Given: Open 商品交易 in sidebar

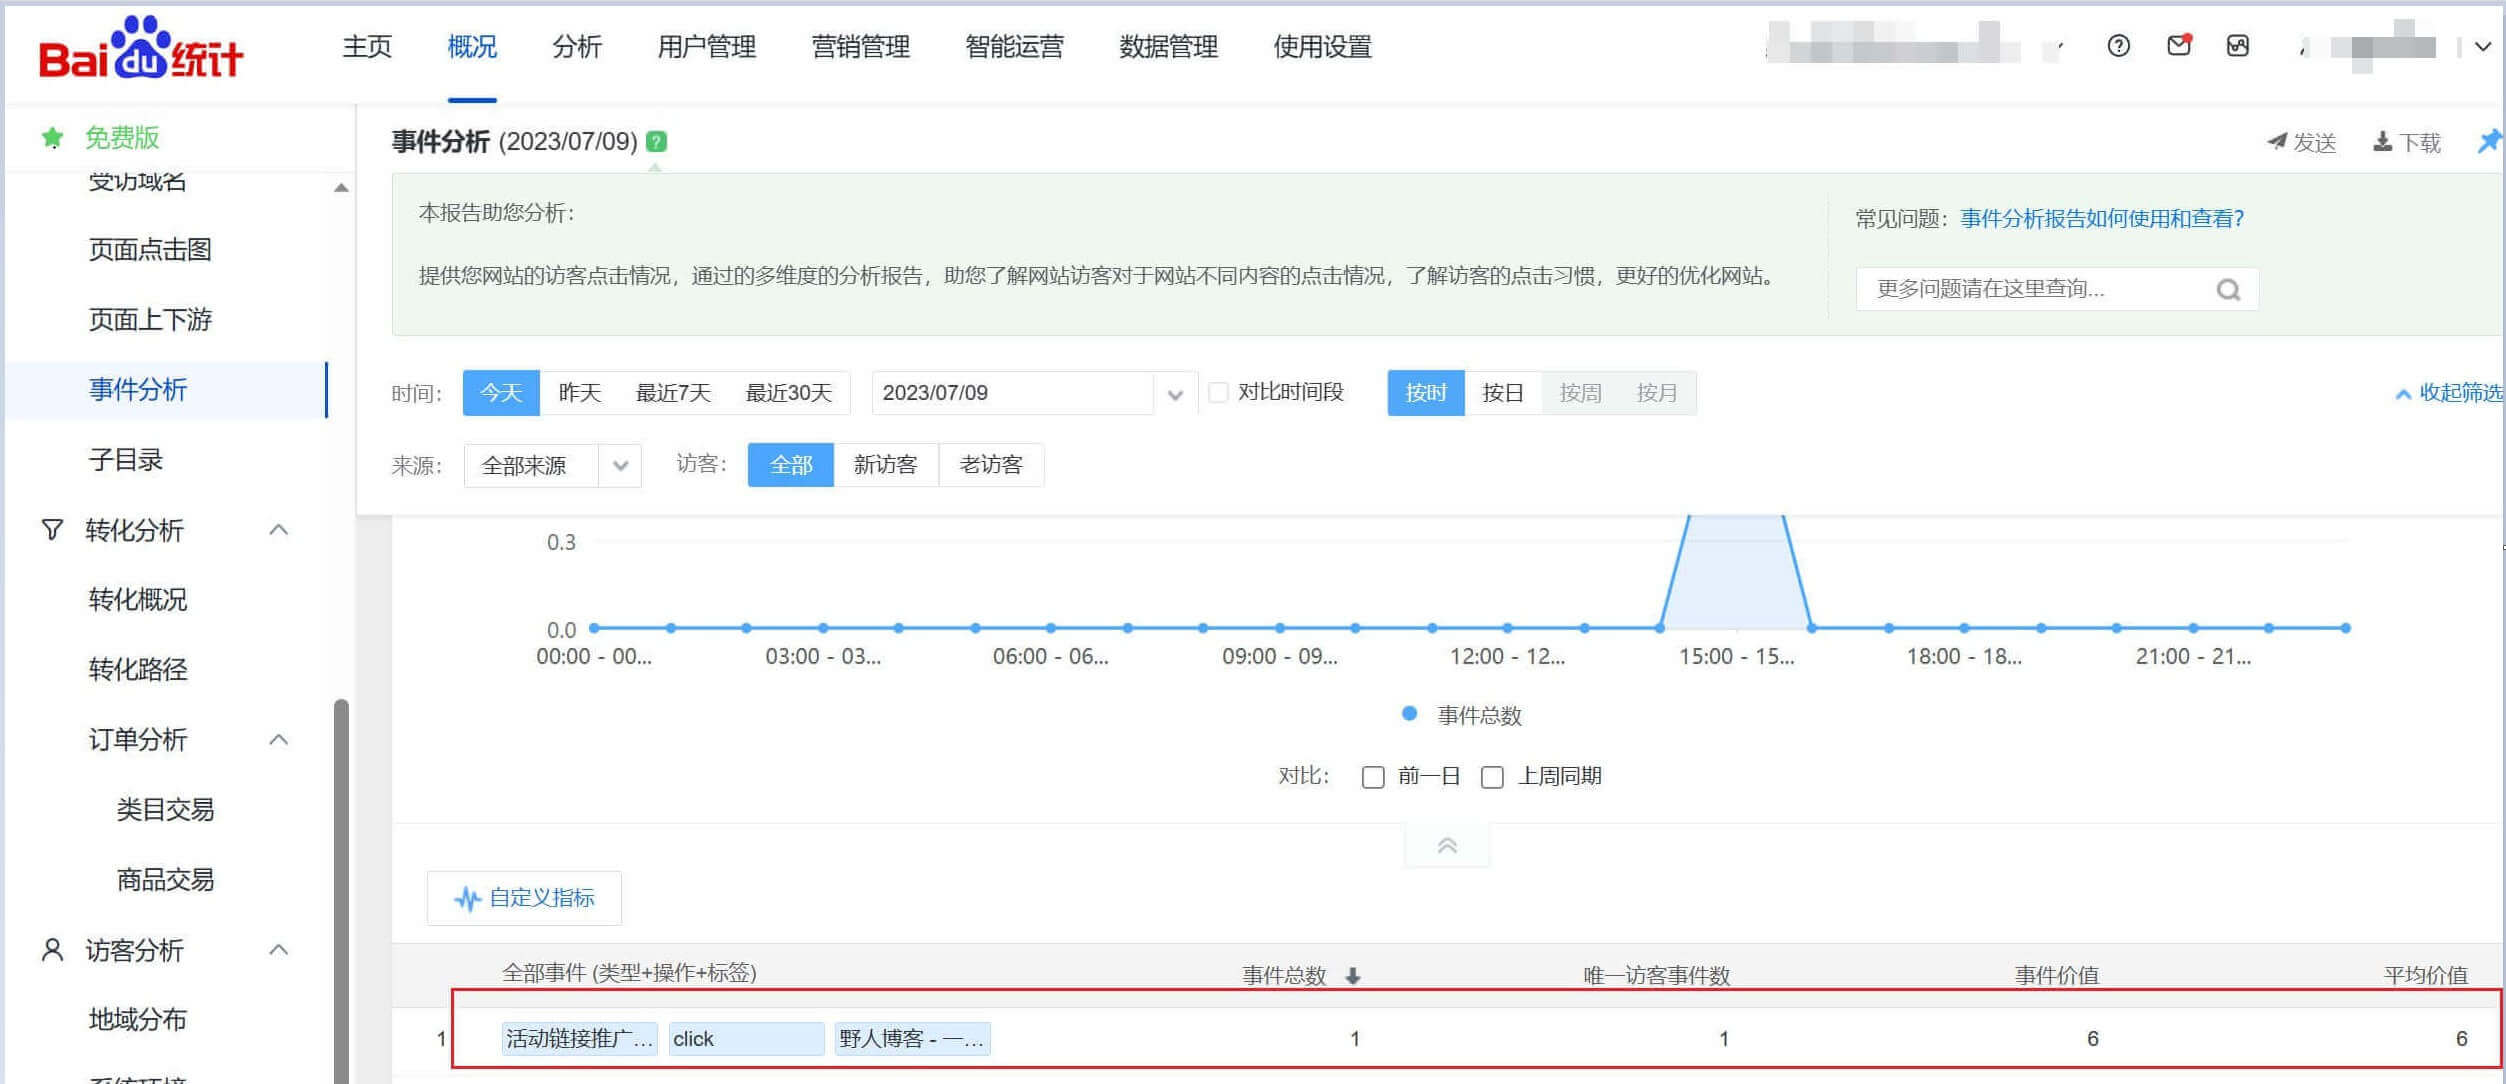Looking at the screenshot, I should [165, 879].
